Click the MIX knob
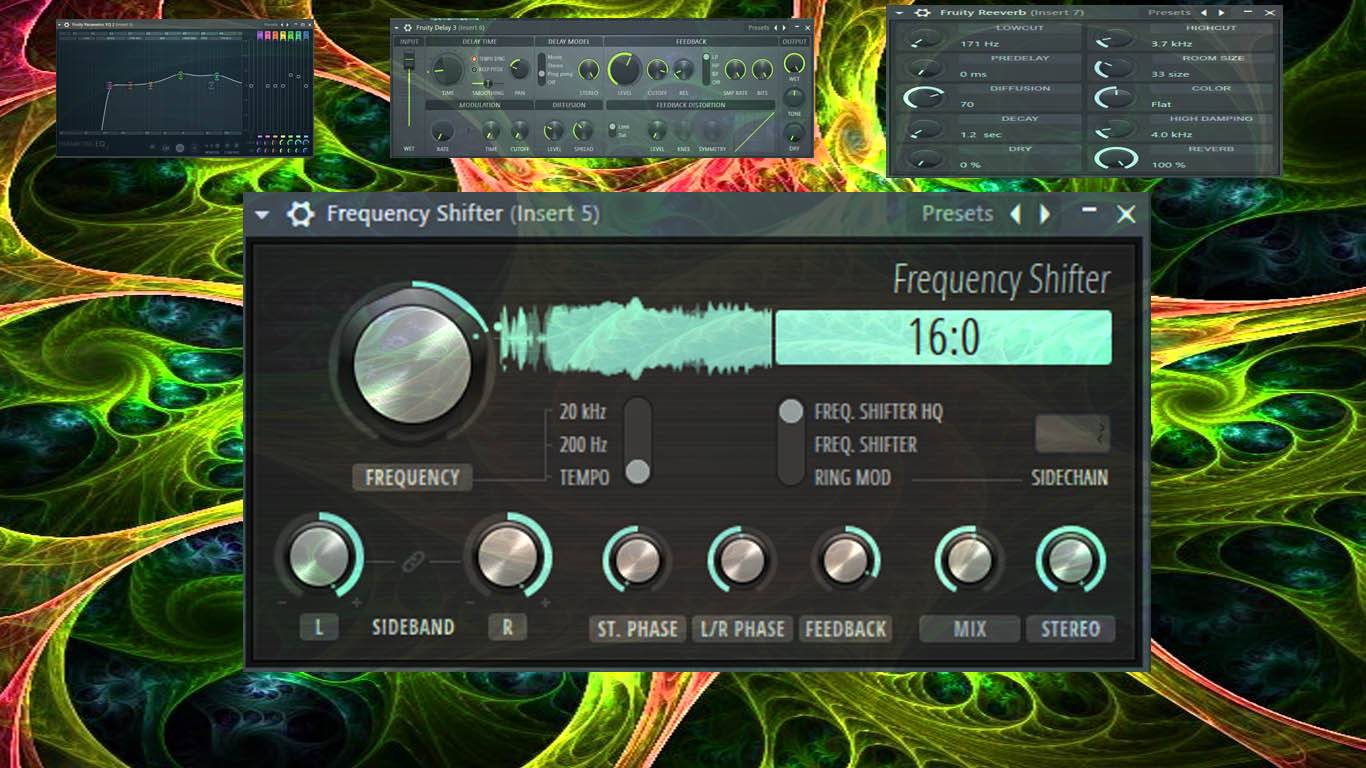The width and height of the screenshot is (1366, 768). tap(969, 561)
